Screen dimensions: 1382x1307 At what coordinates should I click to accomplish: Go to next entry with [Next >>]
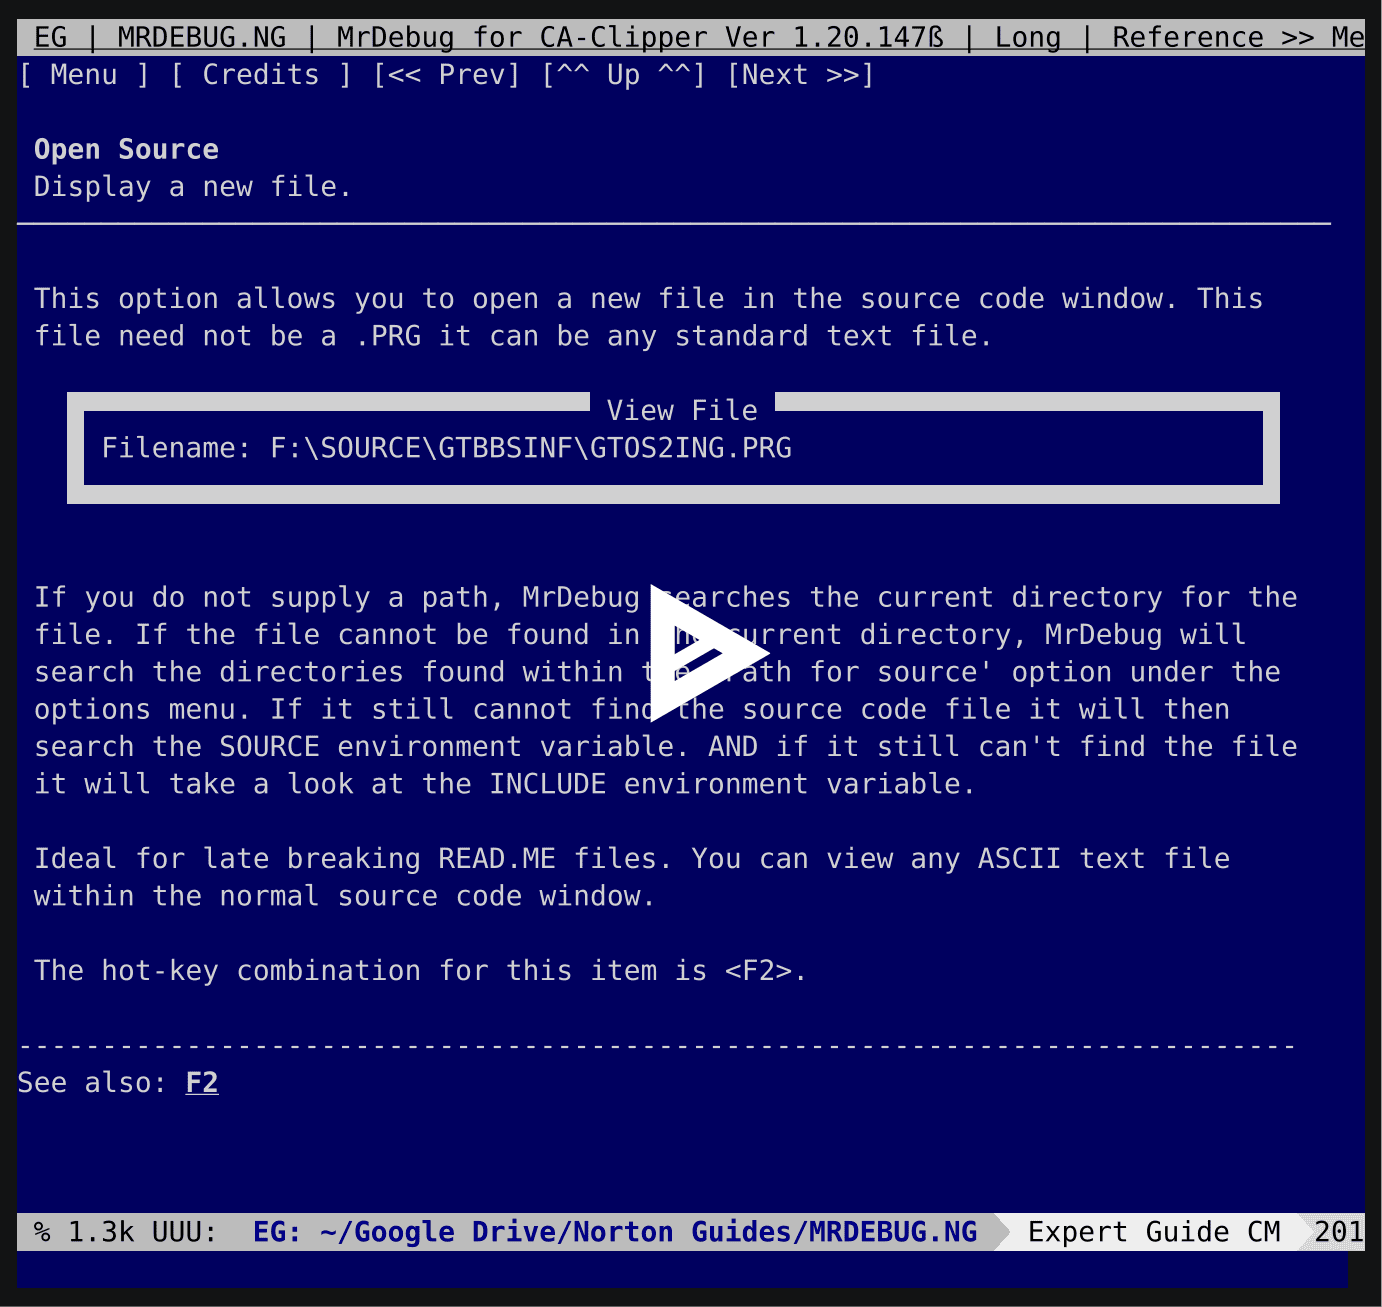[801, 75]
